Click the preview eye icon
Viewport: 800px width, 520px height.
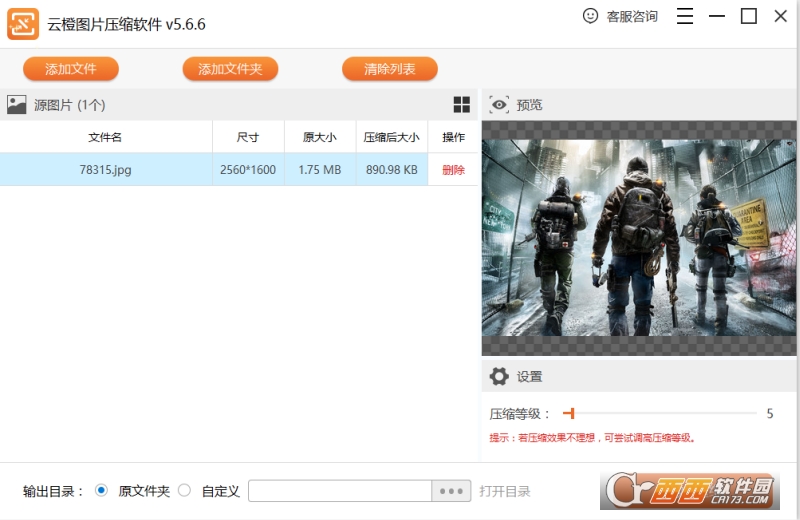(499, 105)
